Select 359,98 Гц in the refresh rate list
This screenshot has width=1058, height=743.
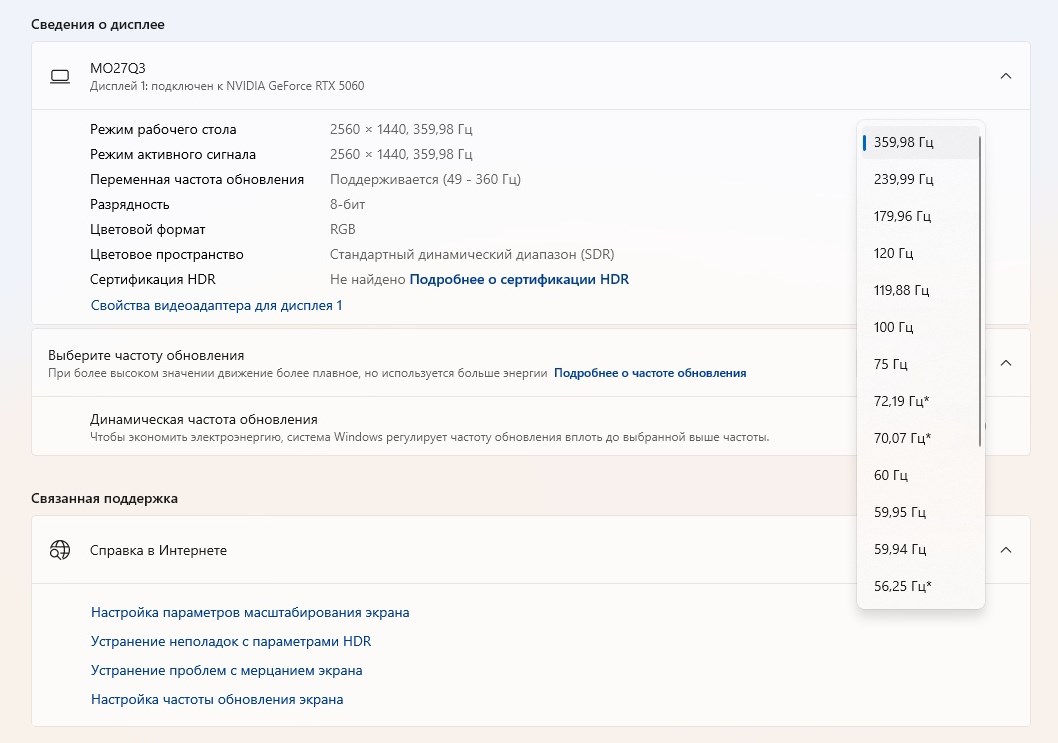[x=920, y=142]
